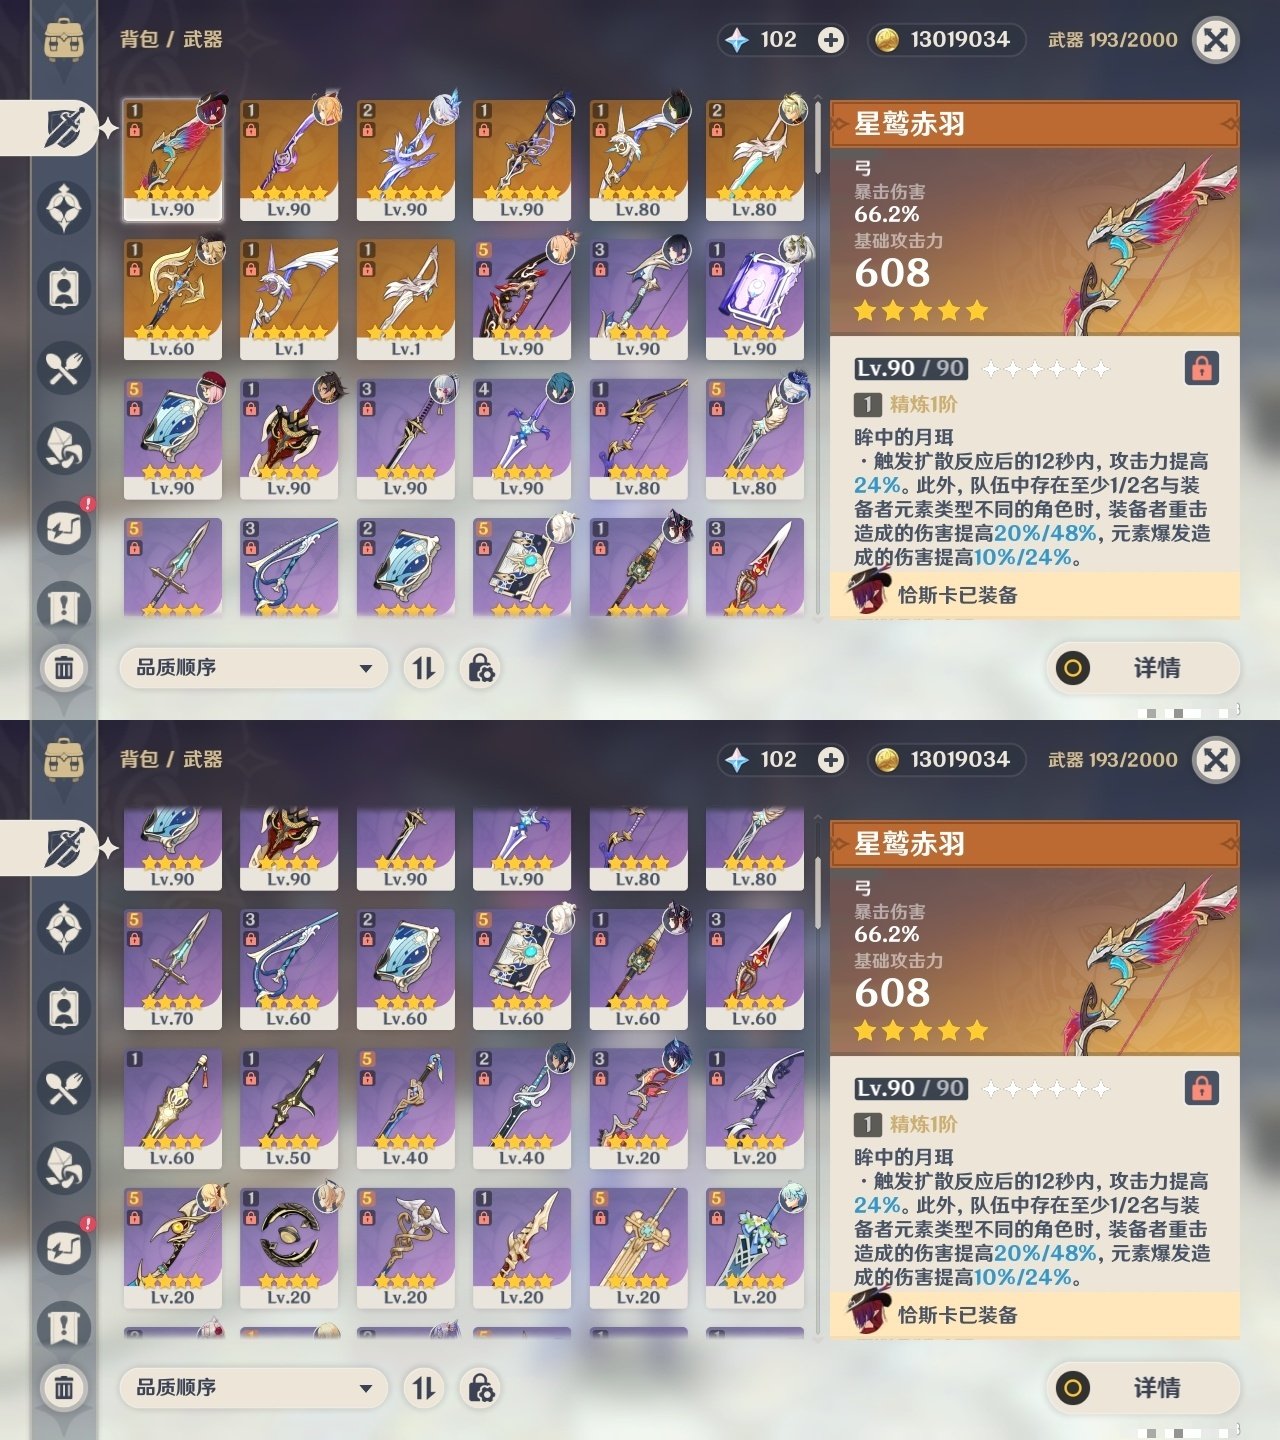Open the Food tab in upper sidebar

[x=64, y=368]
